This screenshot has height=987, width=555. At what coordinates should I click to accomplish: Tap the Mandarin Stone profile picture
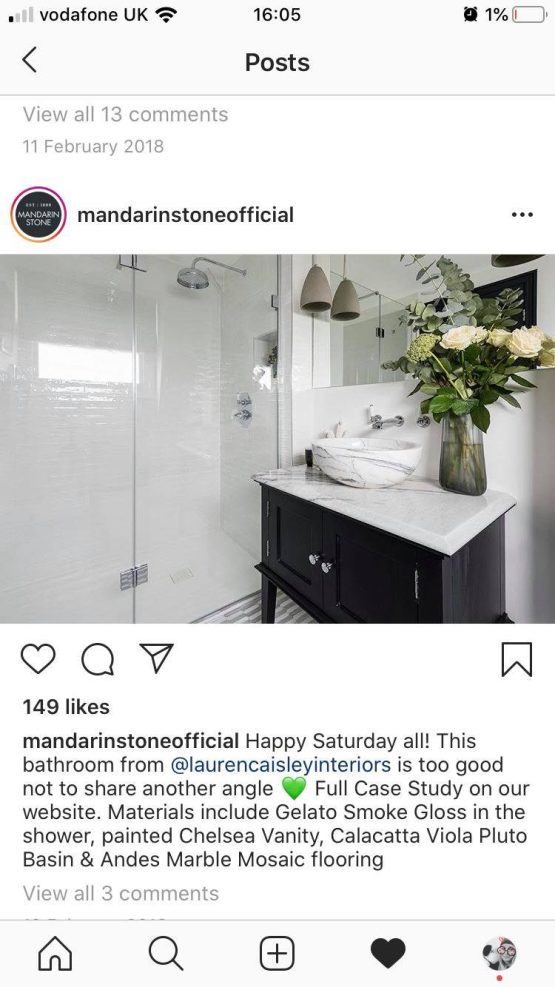38,215
